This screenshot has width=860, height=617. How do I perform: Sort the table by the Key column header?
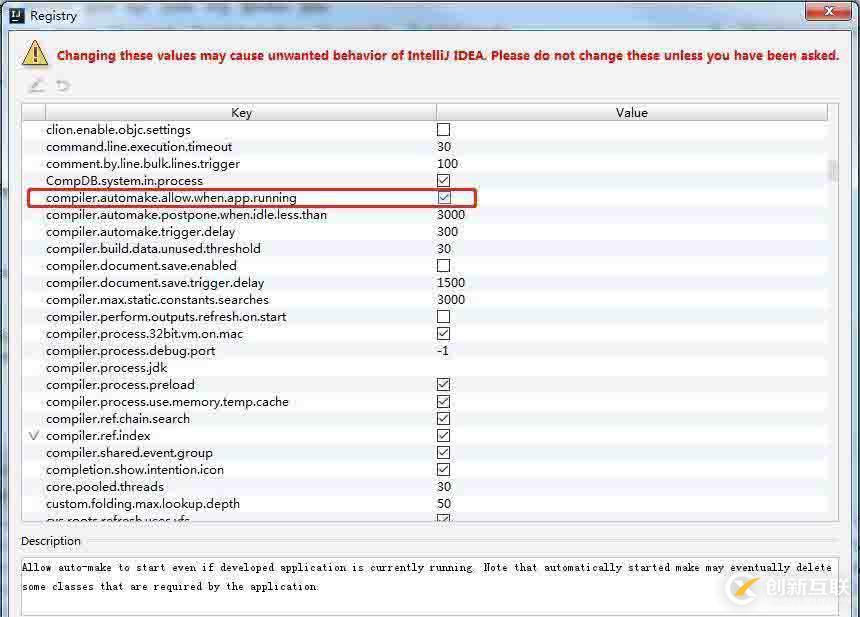pyautogui.click(x=241, y=112)
